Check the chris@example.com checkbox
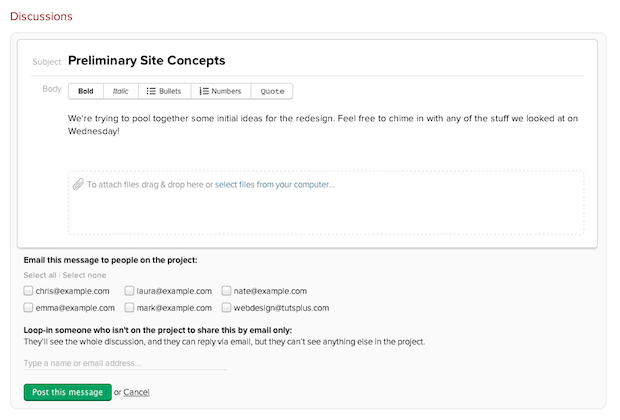Viewport: 620px width, 420px height. coord(28,291)
